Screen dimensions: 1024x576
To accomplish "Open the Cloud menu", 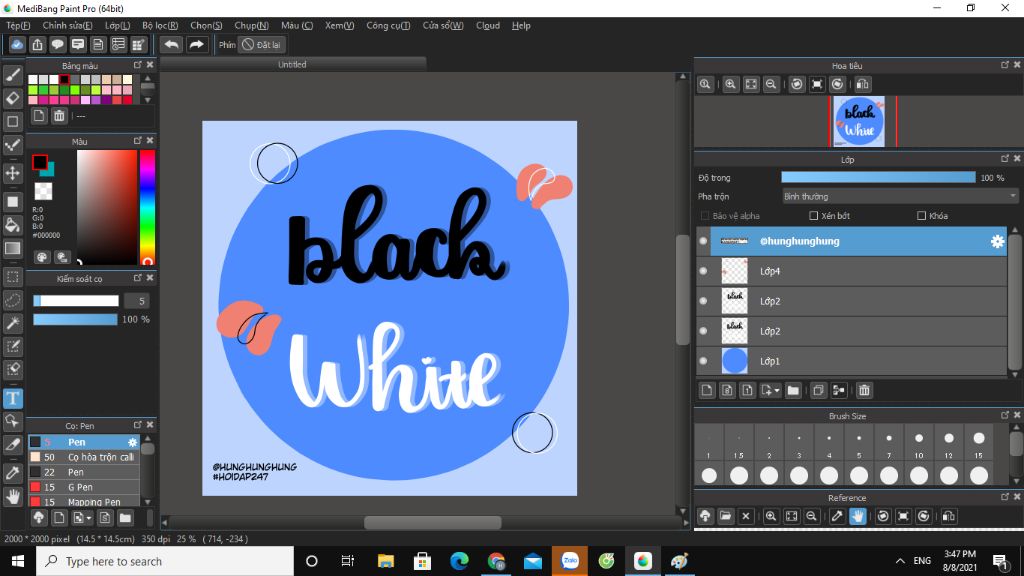I will [x=488, y=25].
